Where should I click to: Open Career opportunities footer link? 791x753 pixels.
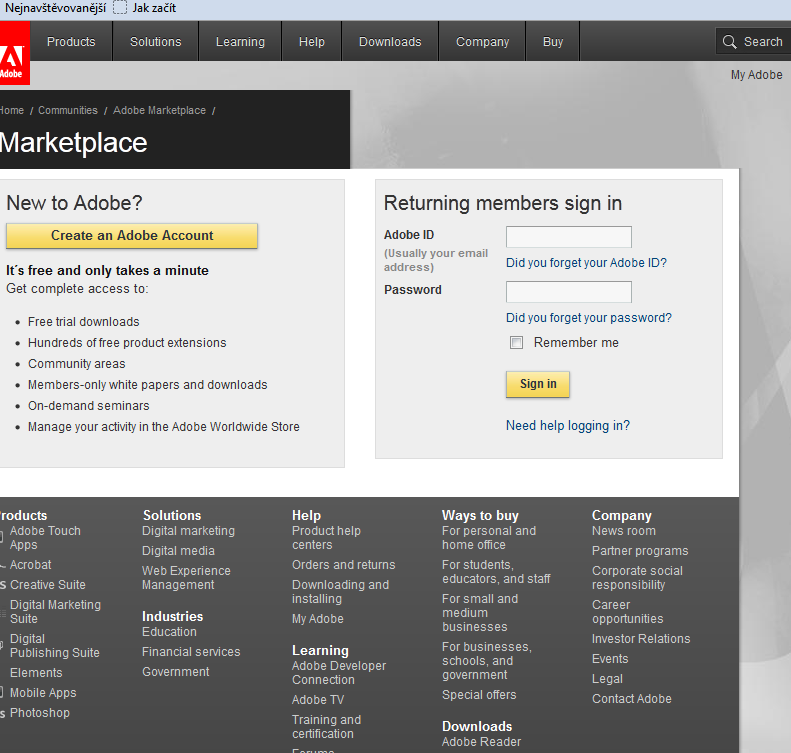pos(628,612)
